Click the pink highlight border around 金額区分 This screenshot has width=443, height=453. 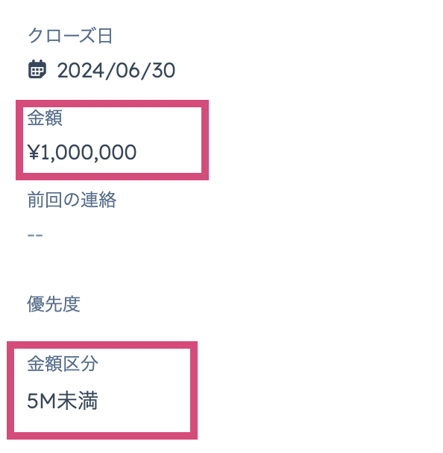(102, 345)
